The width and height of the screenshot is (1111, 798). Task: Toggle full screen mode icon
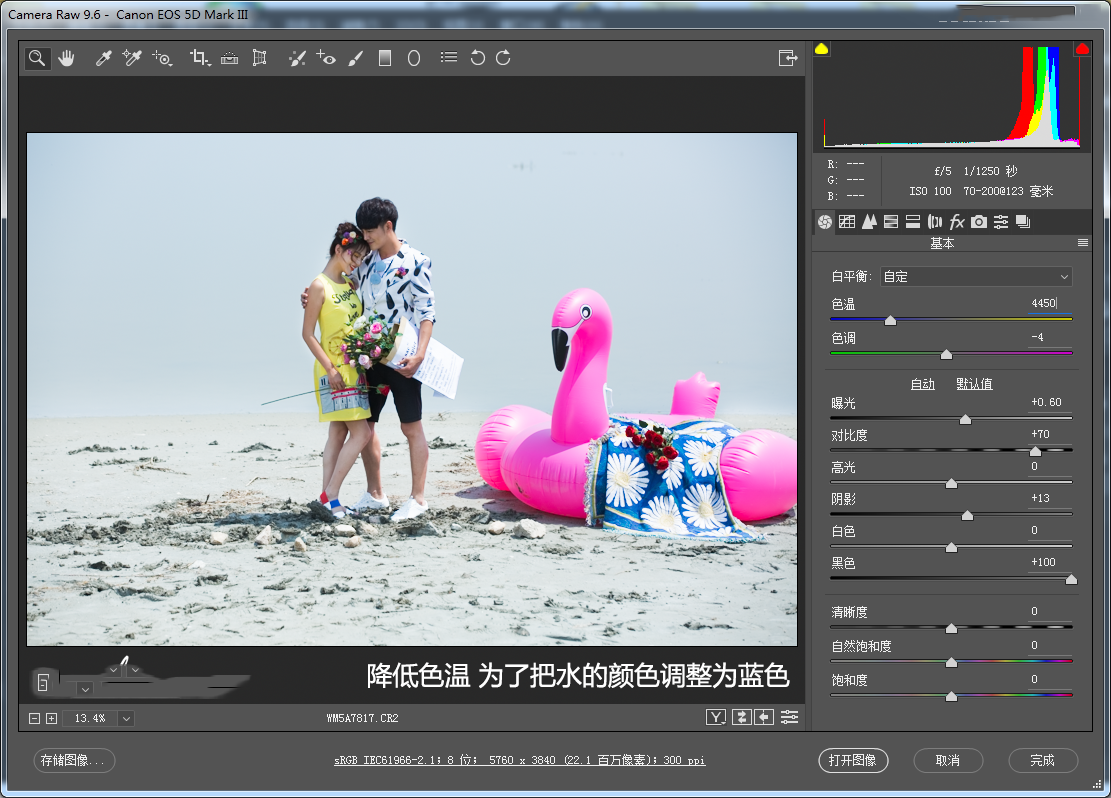(x=788, y=58)
